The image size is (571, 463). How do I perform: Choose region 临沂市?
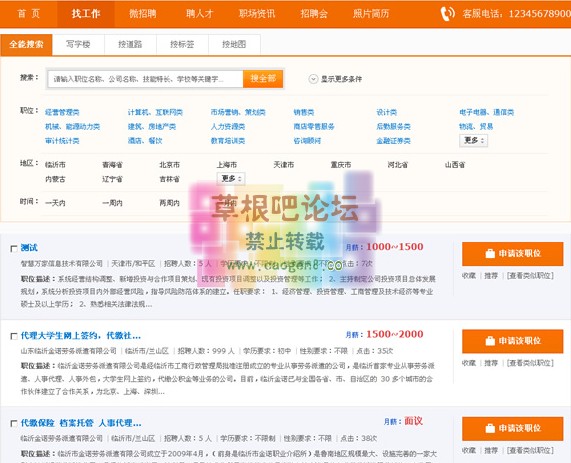click(55, 165)
